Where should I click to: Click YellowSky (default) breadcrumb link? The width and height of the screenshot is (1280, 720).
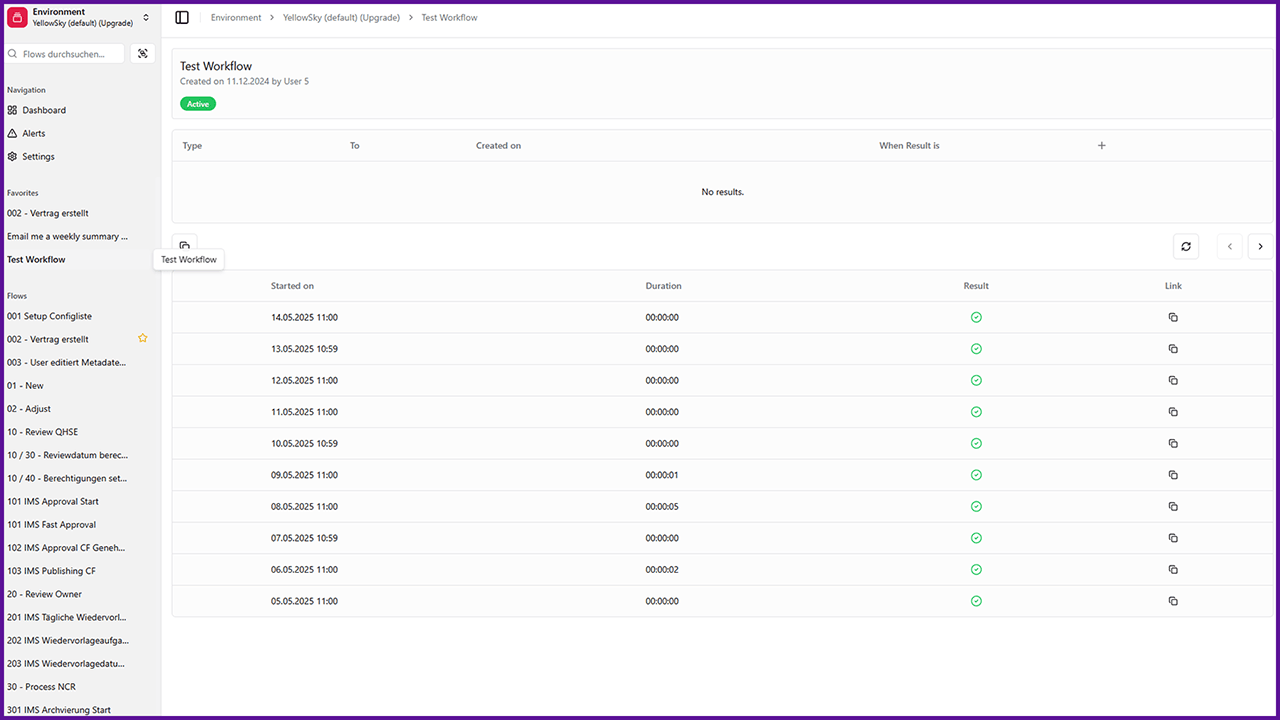pyautogui.click(x=341, y=18)
